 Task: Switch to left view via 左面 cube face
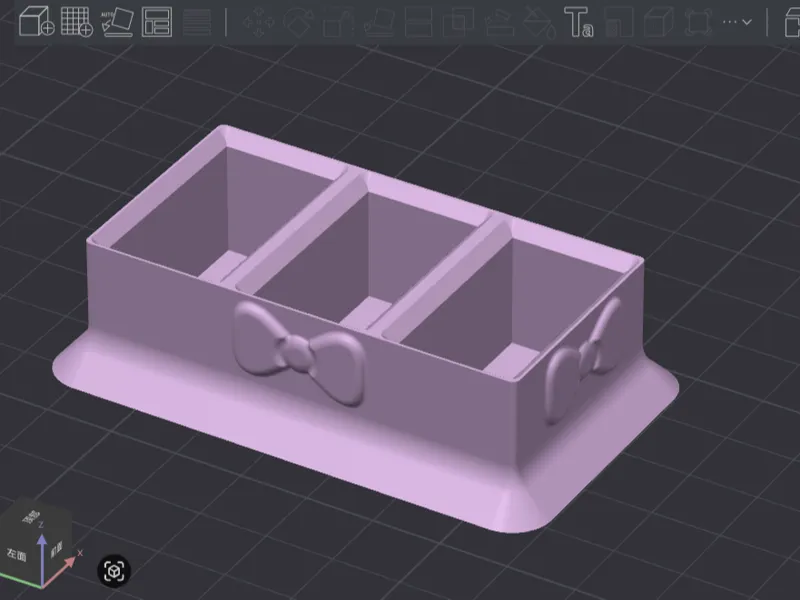(x=17, y=555)
